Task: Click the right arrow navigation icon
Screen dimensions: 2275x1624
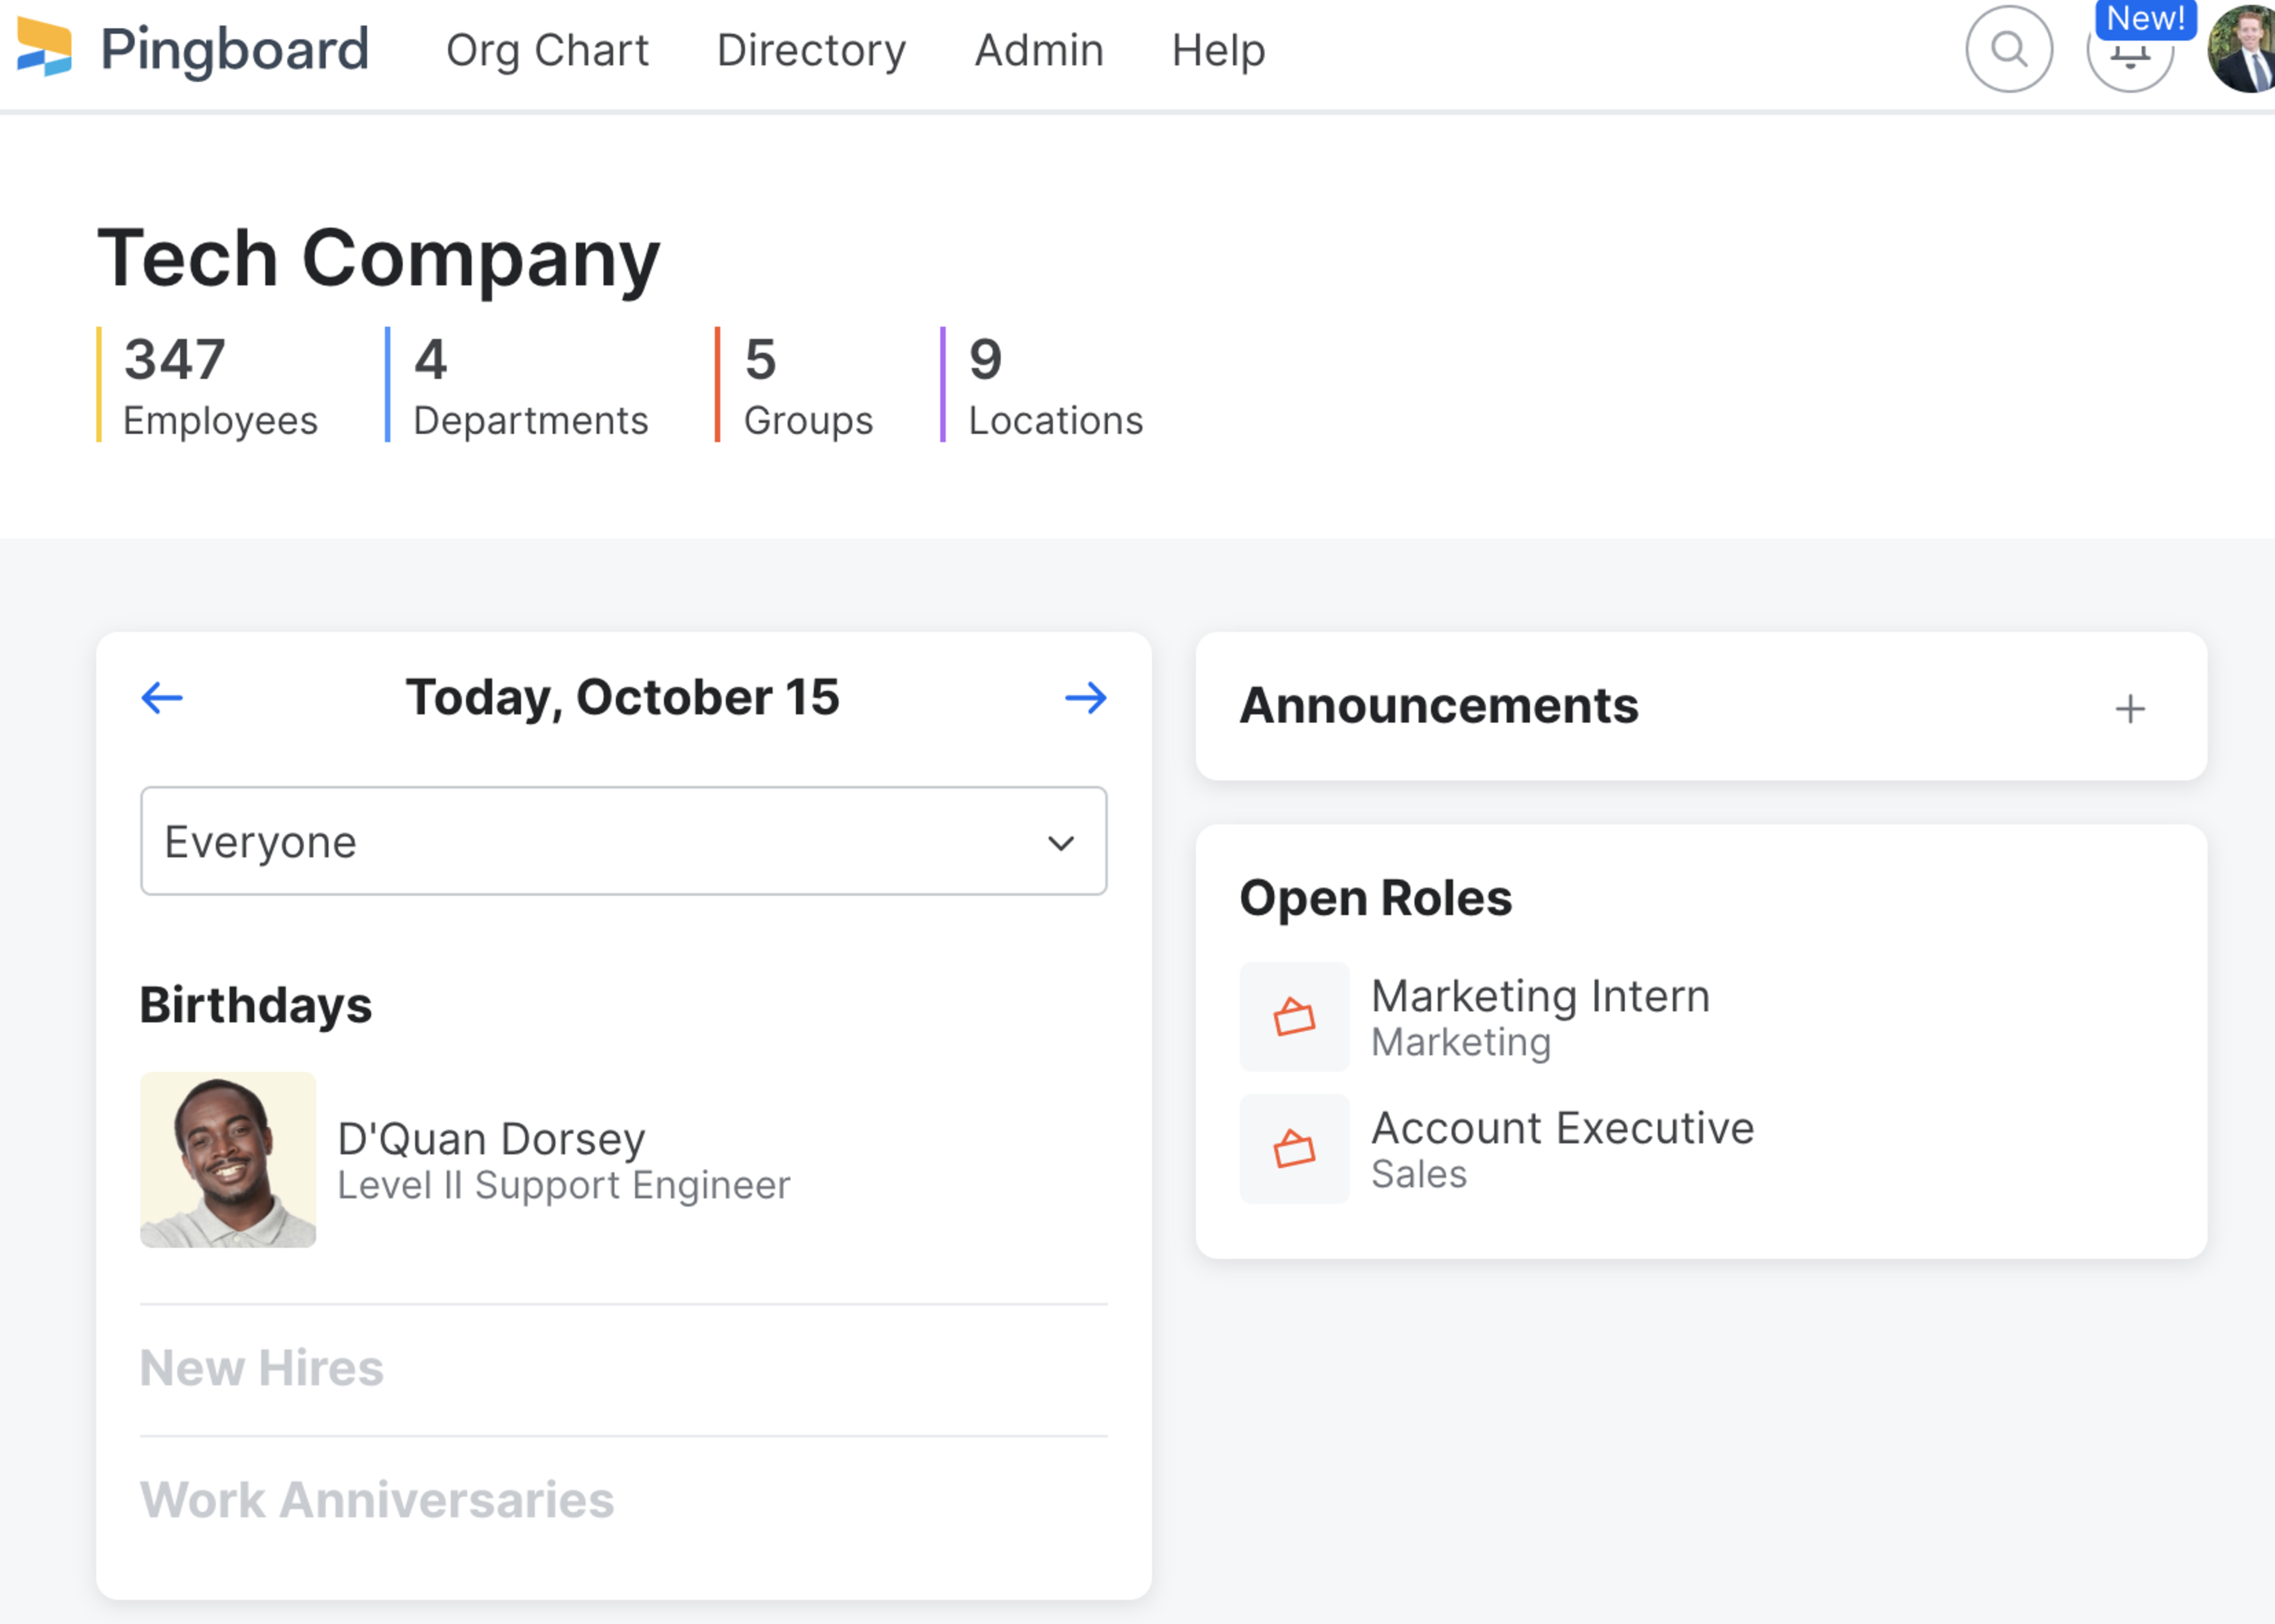Action: click(x=1086, y=698)
